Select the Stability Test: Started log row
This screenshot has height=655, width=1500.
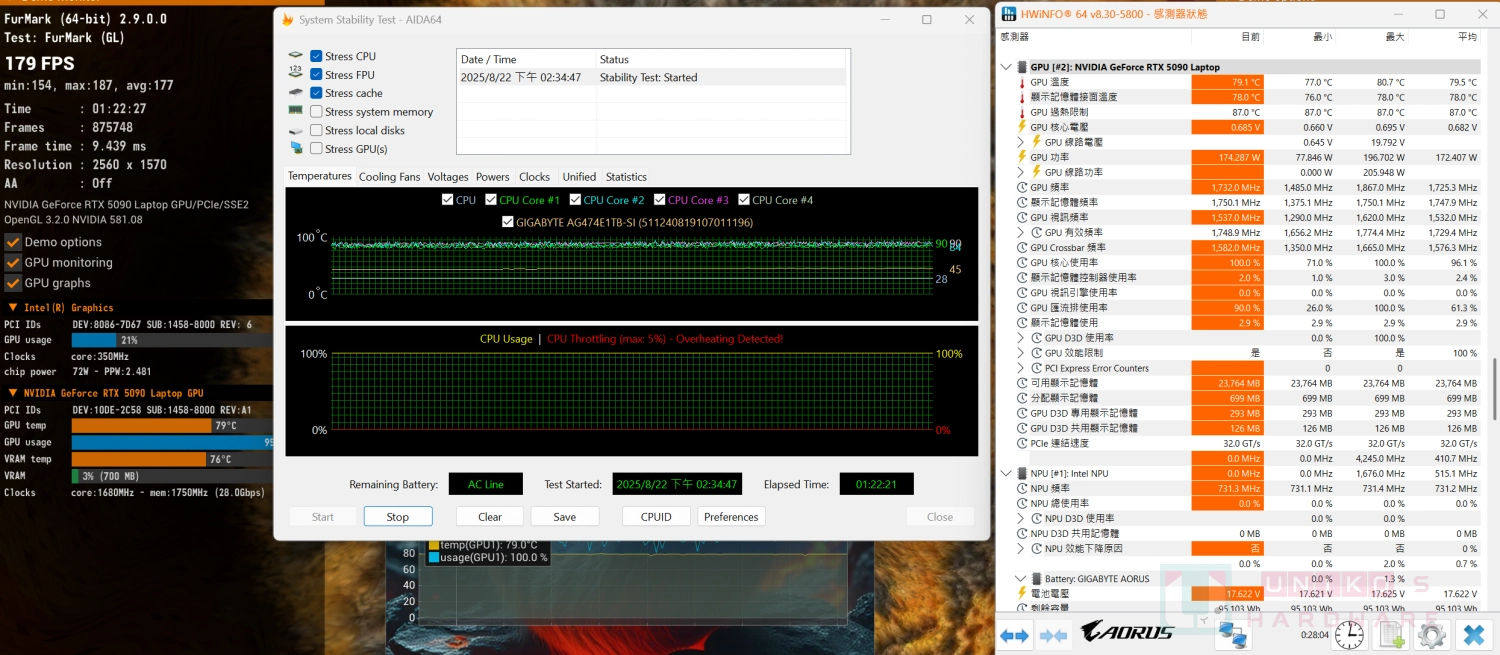pyautogui.click(x=653, y=77)
